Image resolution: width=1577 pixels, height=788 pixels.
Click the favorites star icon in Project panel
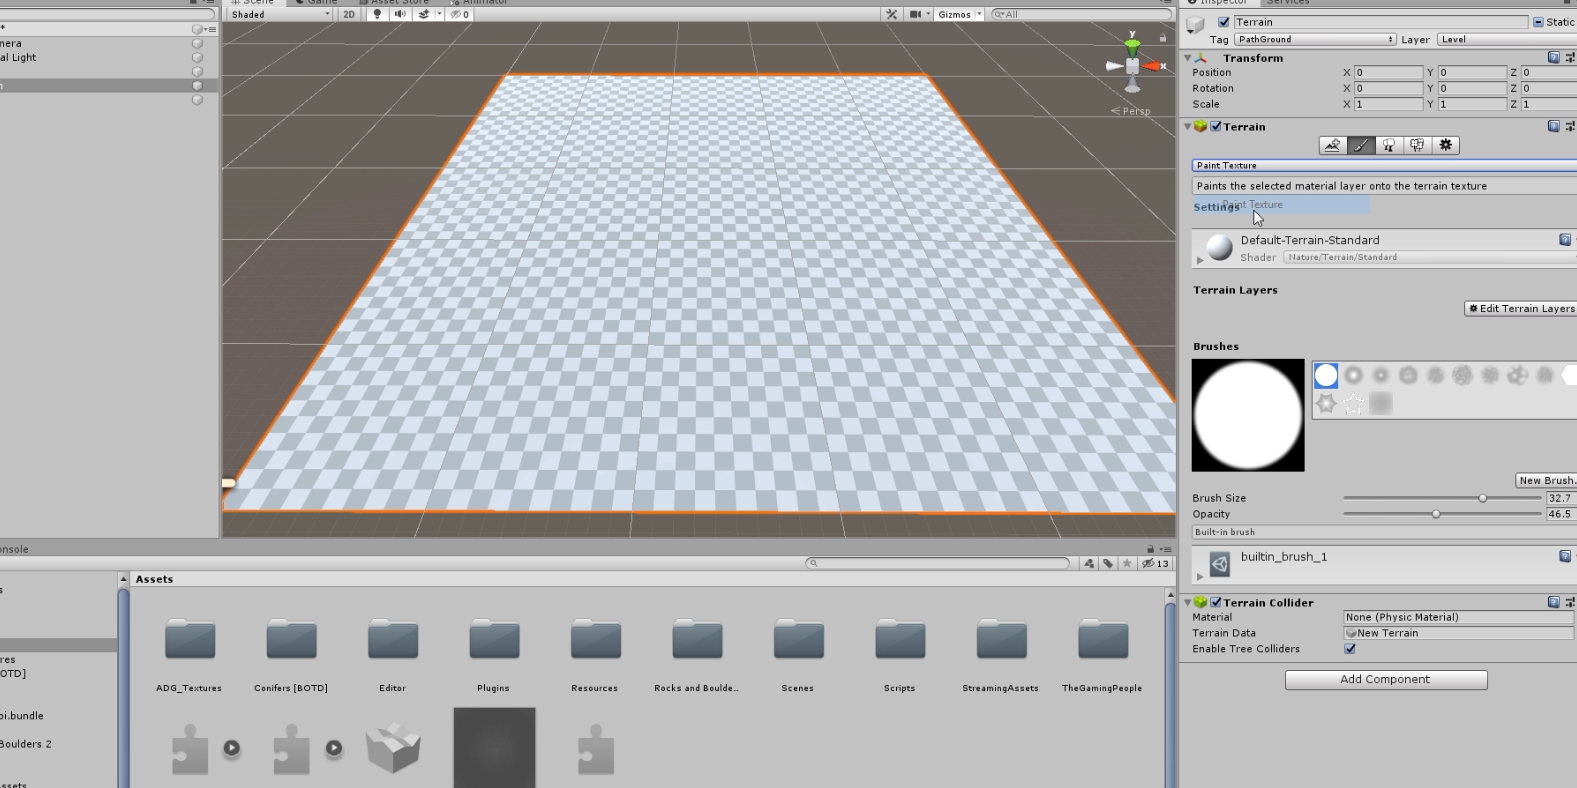[1127, 563]
